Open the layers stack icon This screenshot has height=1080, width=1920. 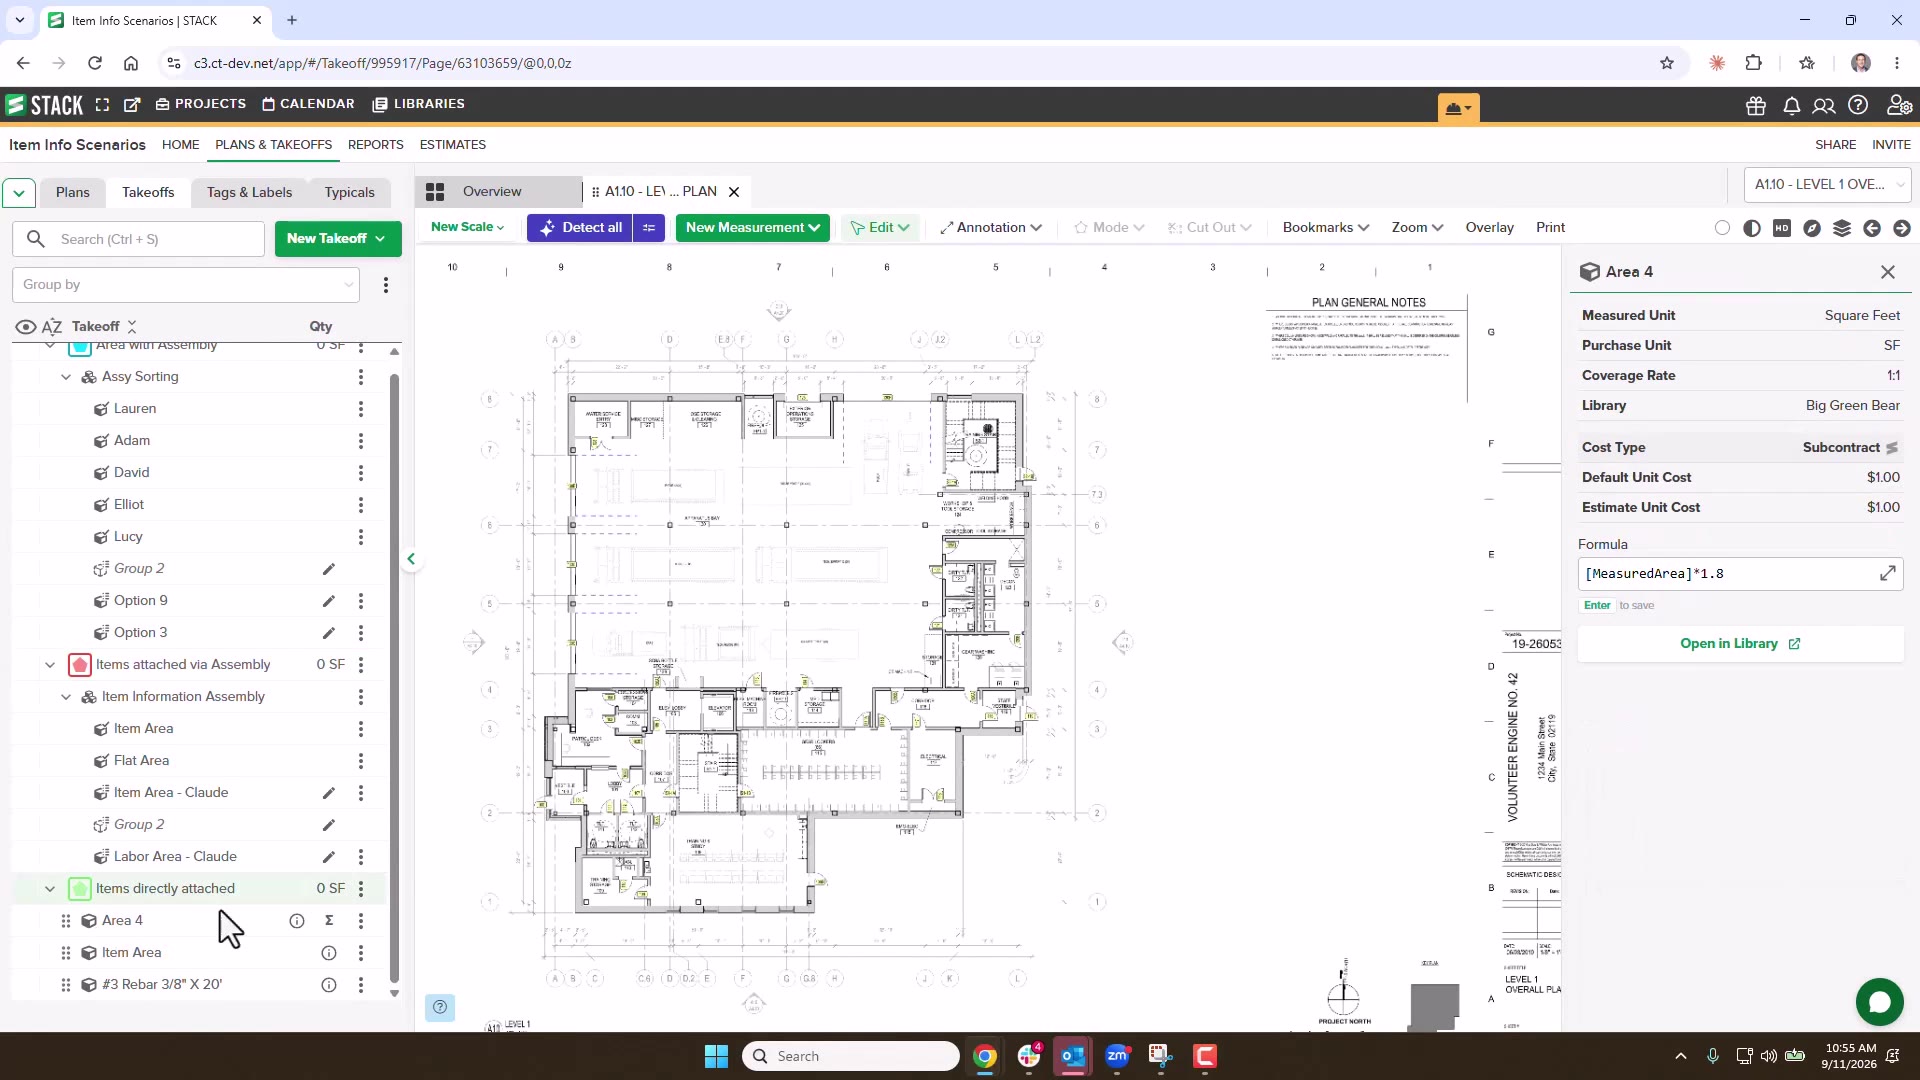pyautogui.click(x=1842, y=228)
